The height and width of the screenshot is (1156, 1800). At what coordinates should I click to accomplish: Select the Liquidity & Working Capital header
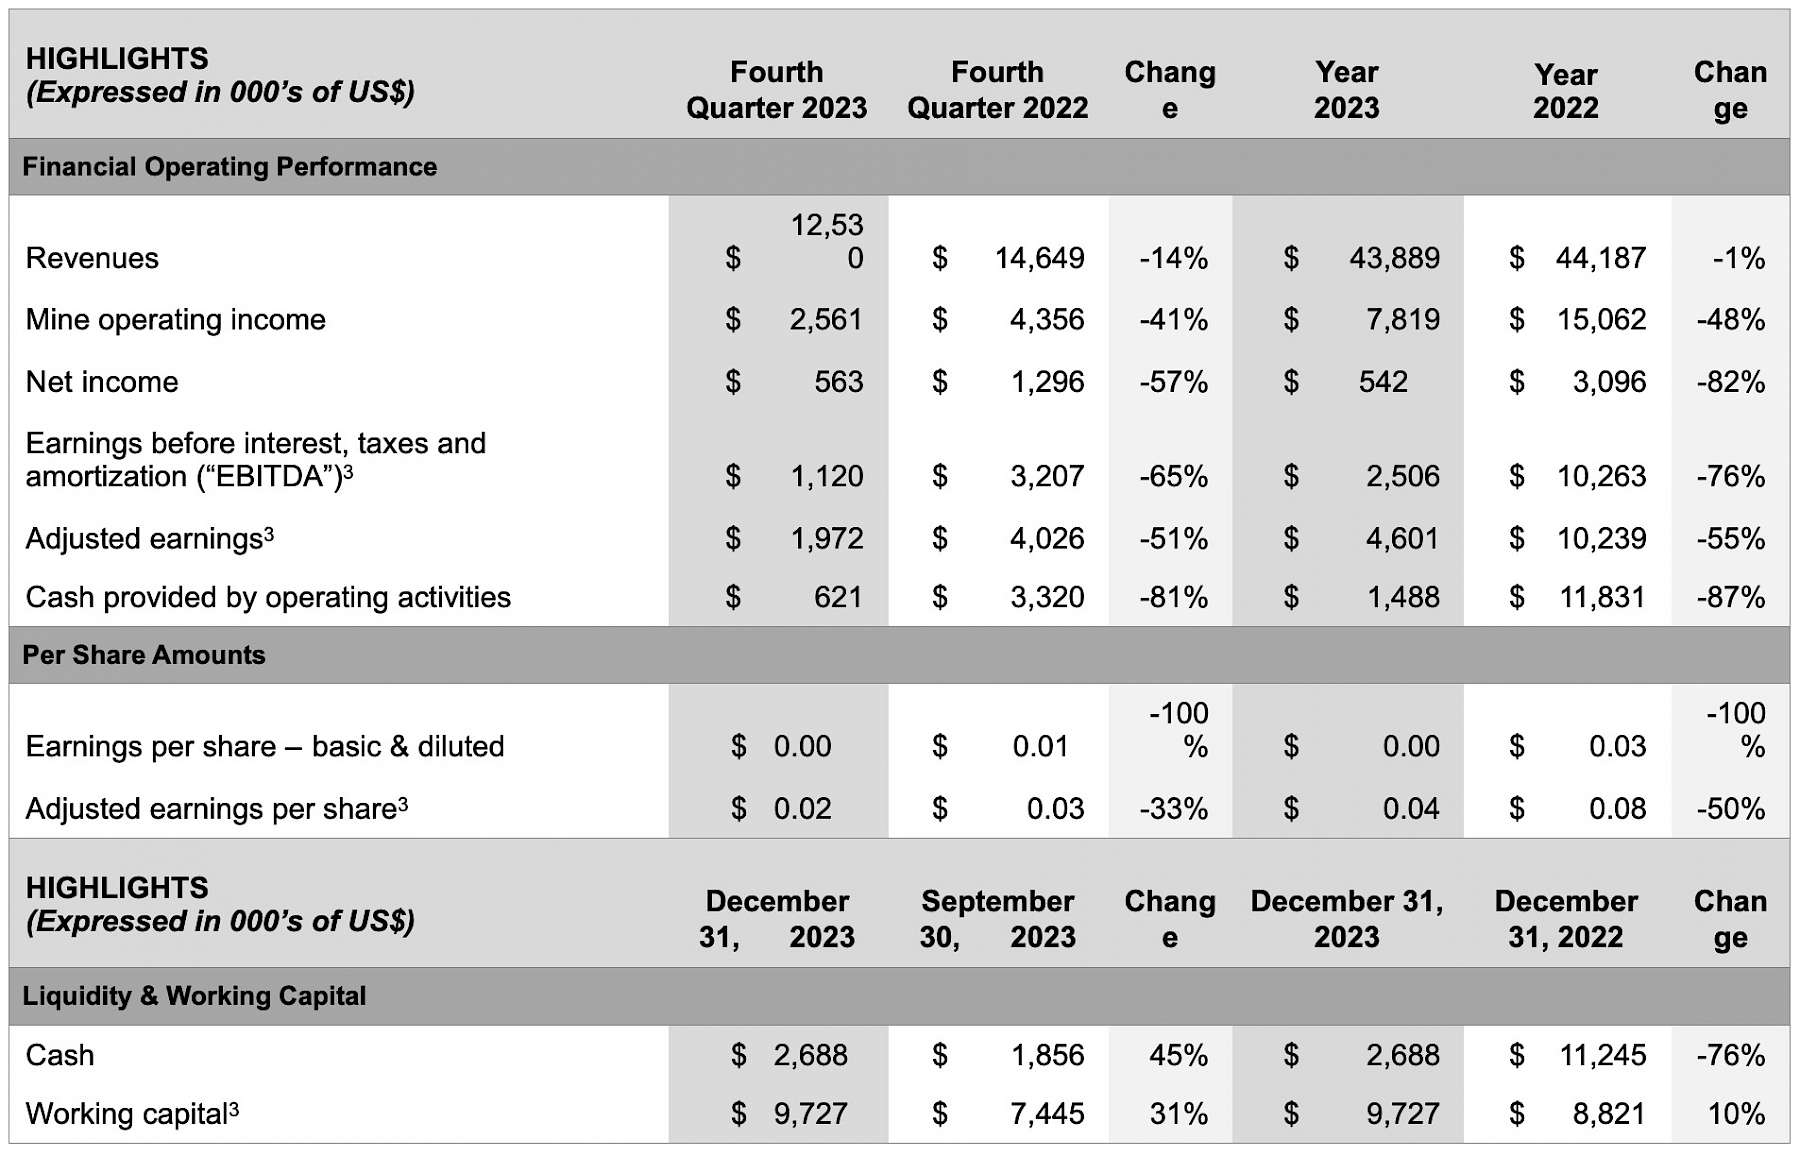[x=194, y=996]
